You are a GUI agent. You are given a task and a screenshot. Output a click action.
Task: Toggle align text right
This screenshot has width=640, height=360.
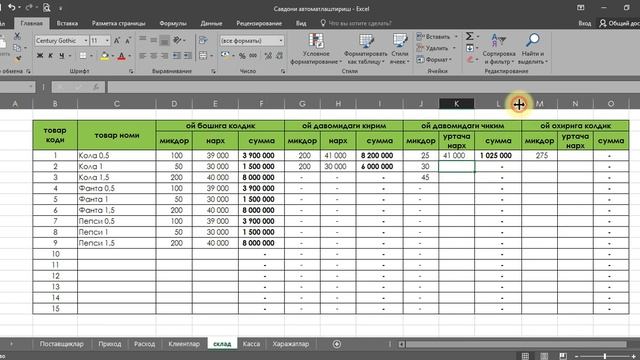coord(164,56)
